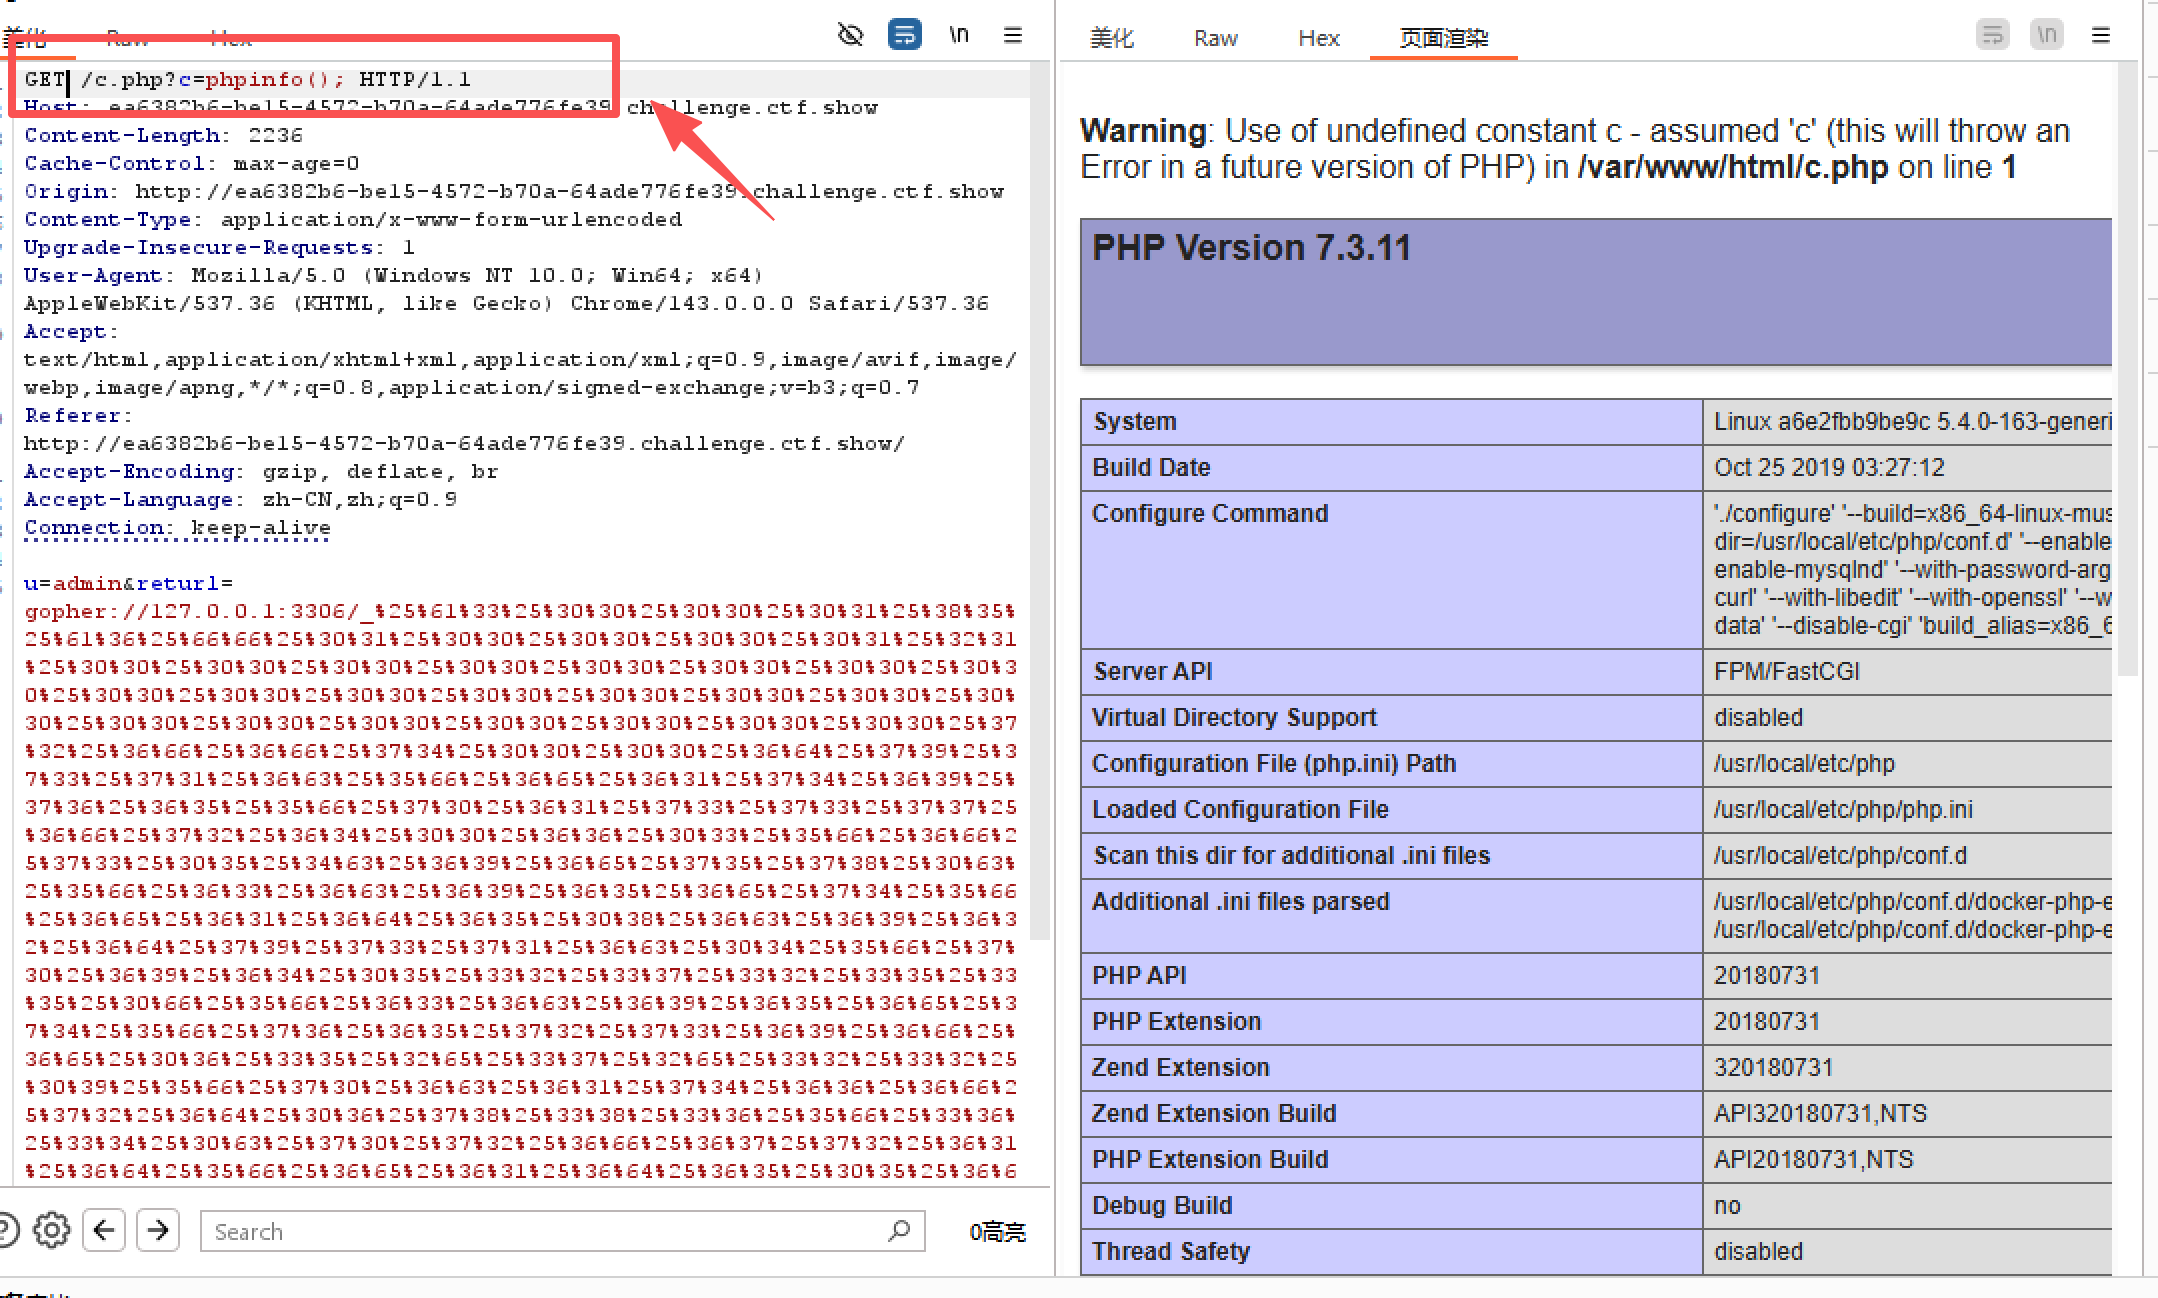The height and width of the screenshot is (1298, 2158).
Task: Go to previous match with left arrow
Action: click(x=104, y=1230)
